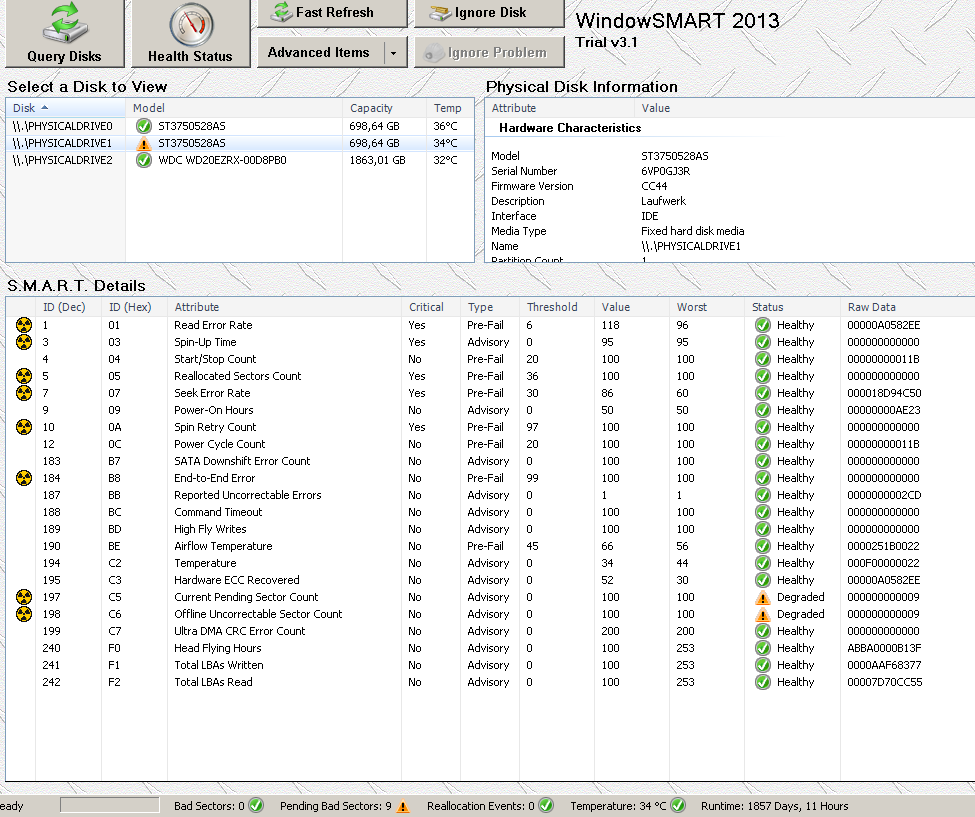Click the Serial Number value 6VP0GJ3R
Screen dimensions: 975x817
[x=665, y=171]
